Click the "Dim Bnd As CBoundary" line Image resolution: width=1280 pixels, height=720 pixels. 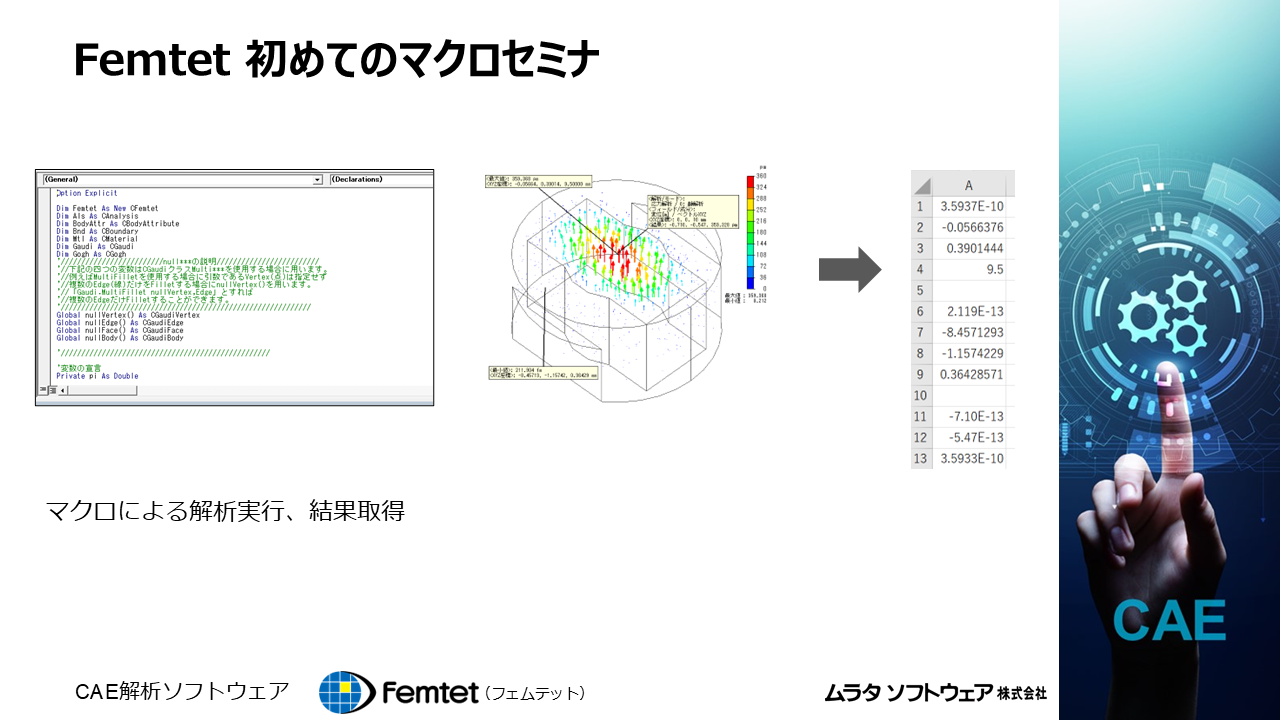97,231
